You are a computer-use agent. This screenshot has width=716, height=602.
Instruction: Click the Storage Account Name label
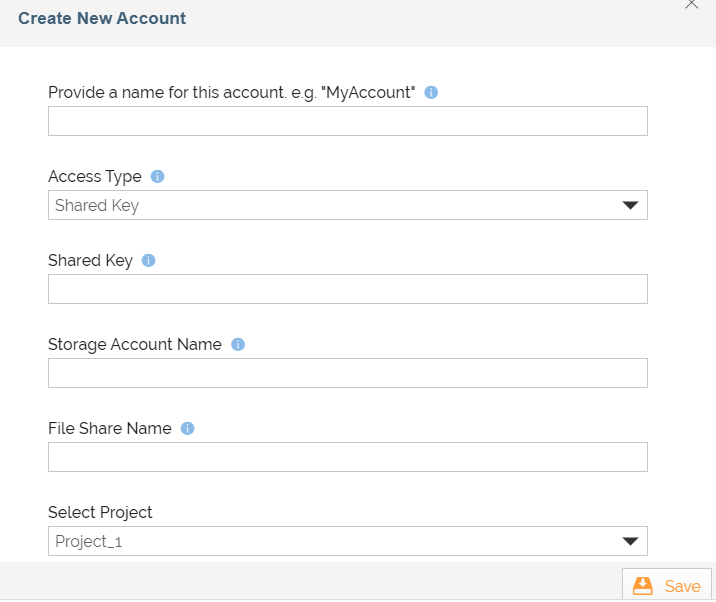point(135,344)
